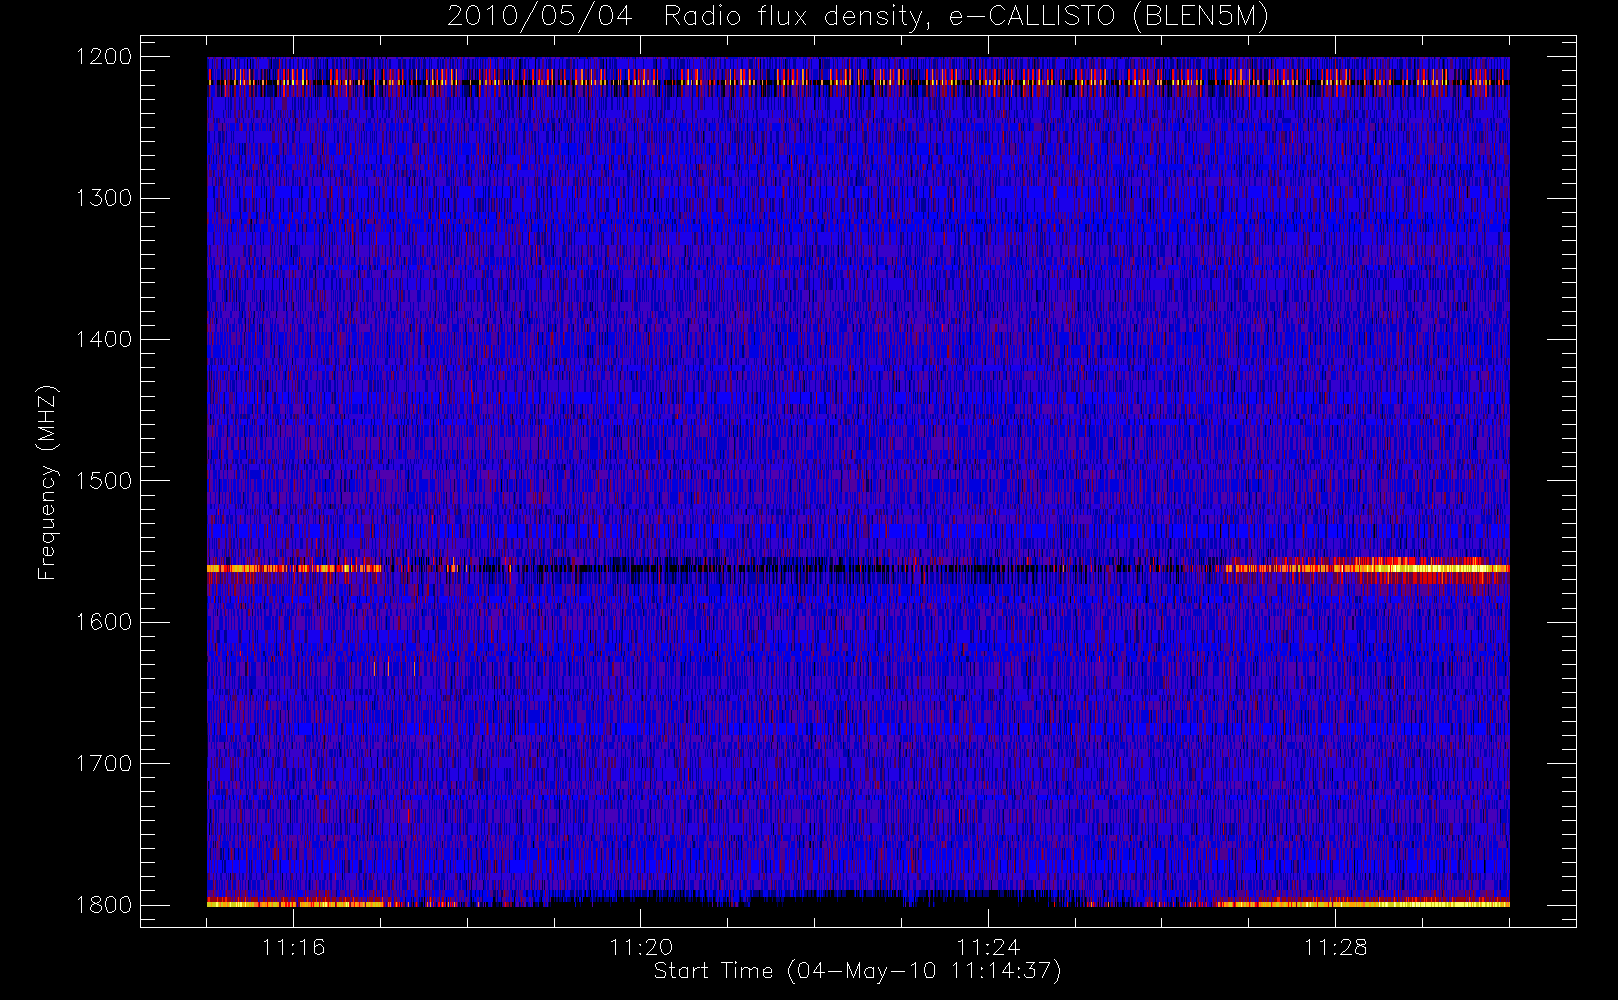Click the 1700 frequency tick label

pos(104,764)
